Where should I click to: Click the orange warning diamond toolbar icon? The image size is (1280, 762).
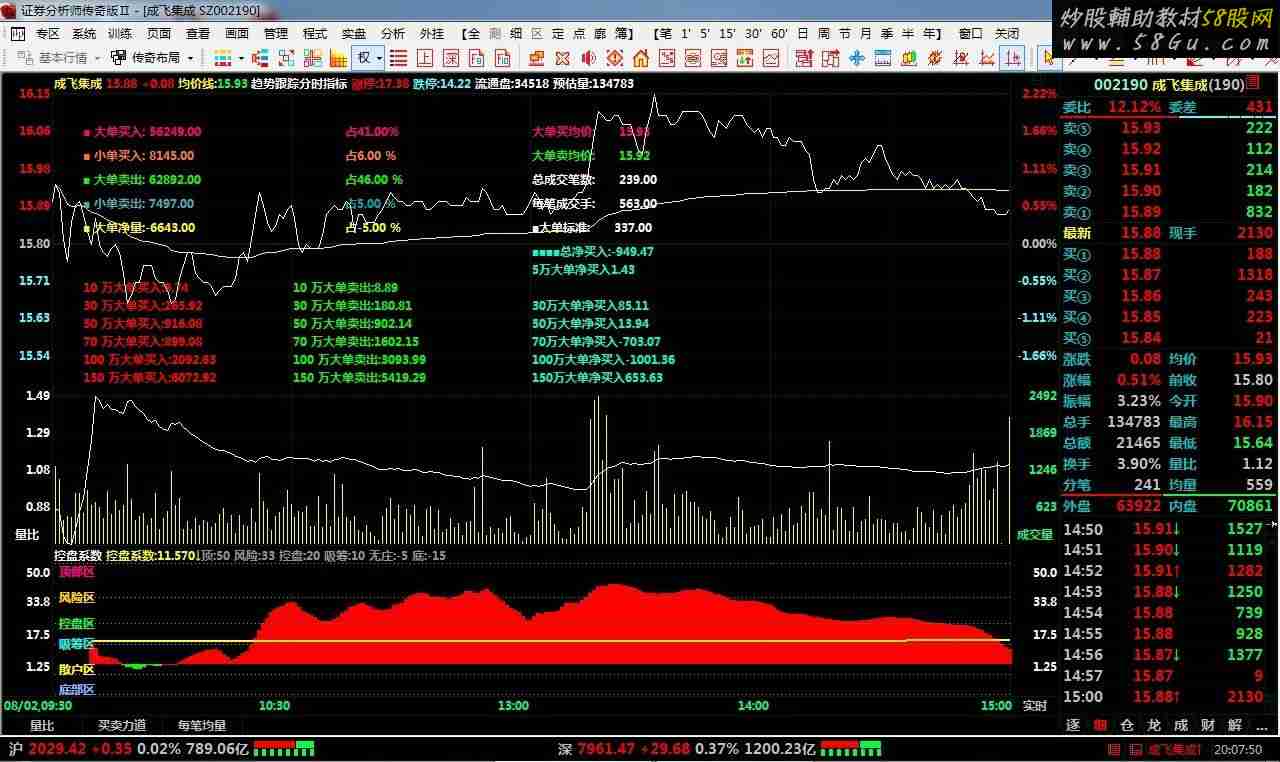[615, 58]
